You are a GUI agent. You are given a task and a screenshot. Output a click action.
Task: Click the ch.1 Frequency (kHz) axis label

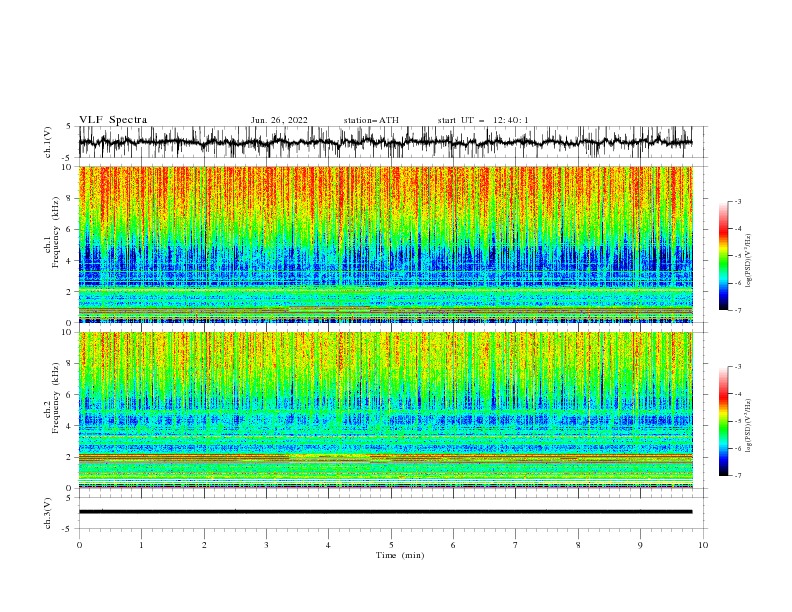[52, 244]
